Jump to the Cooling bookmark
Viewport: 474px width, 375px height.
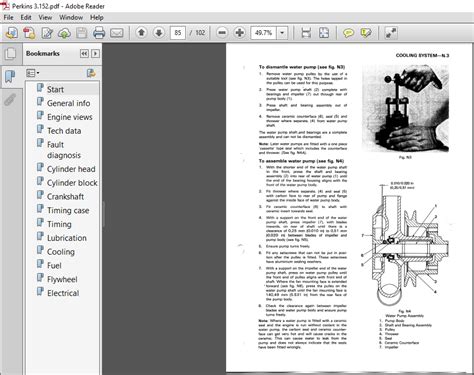tap(61, 252)
